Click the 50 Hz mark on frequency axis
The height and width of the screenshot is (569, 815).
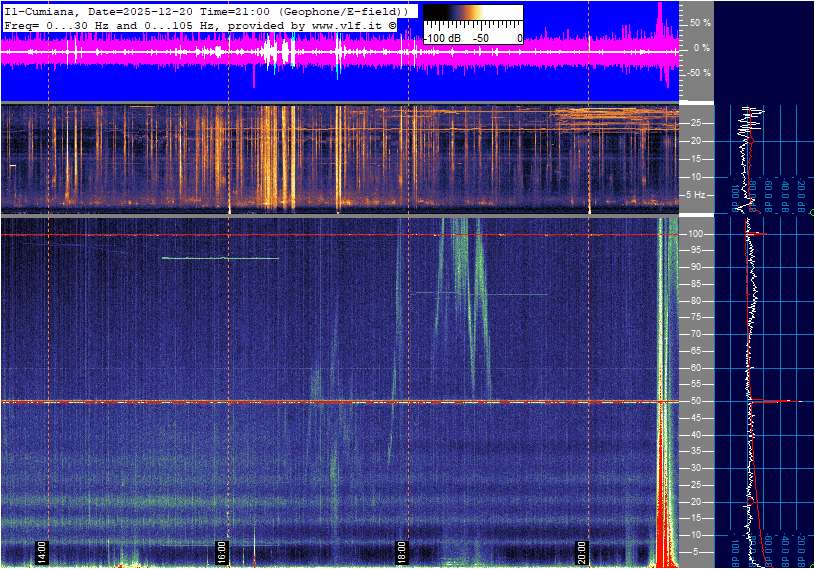coord(695,402)
